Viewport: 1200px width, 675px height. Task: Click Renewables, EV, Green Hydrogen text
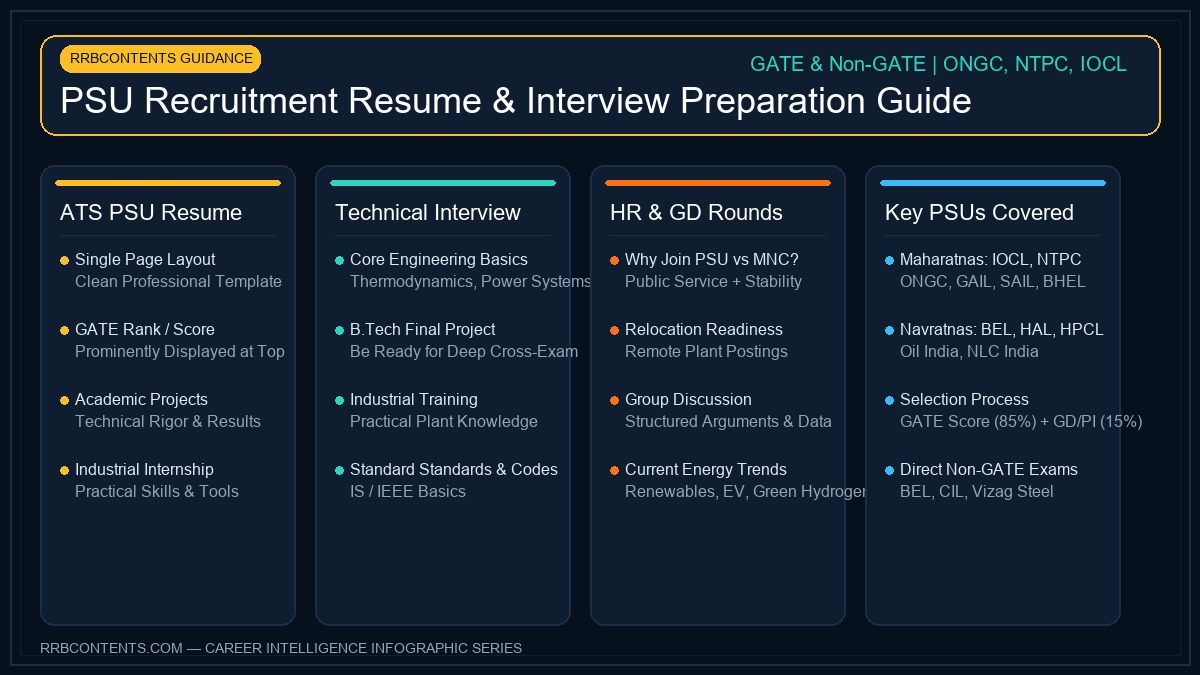tap(746, 492)
